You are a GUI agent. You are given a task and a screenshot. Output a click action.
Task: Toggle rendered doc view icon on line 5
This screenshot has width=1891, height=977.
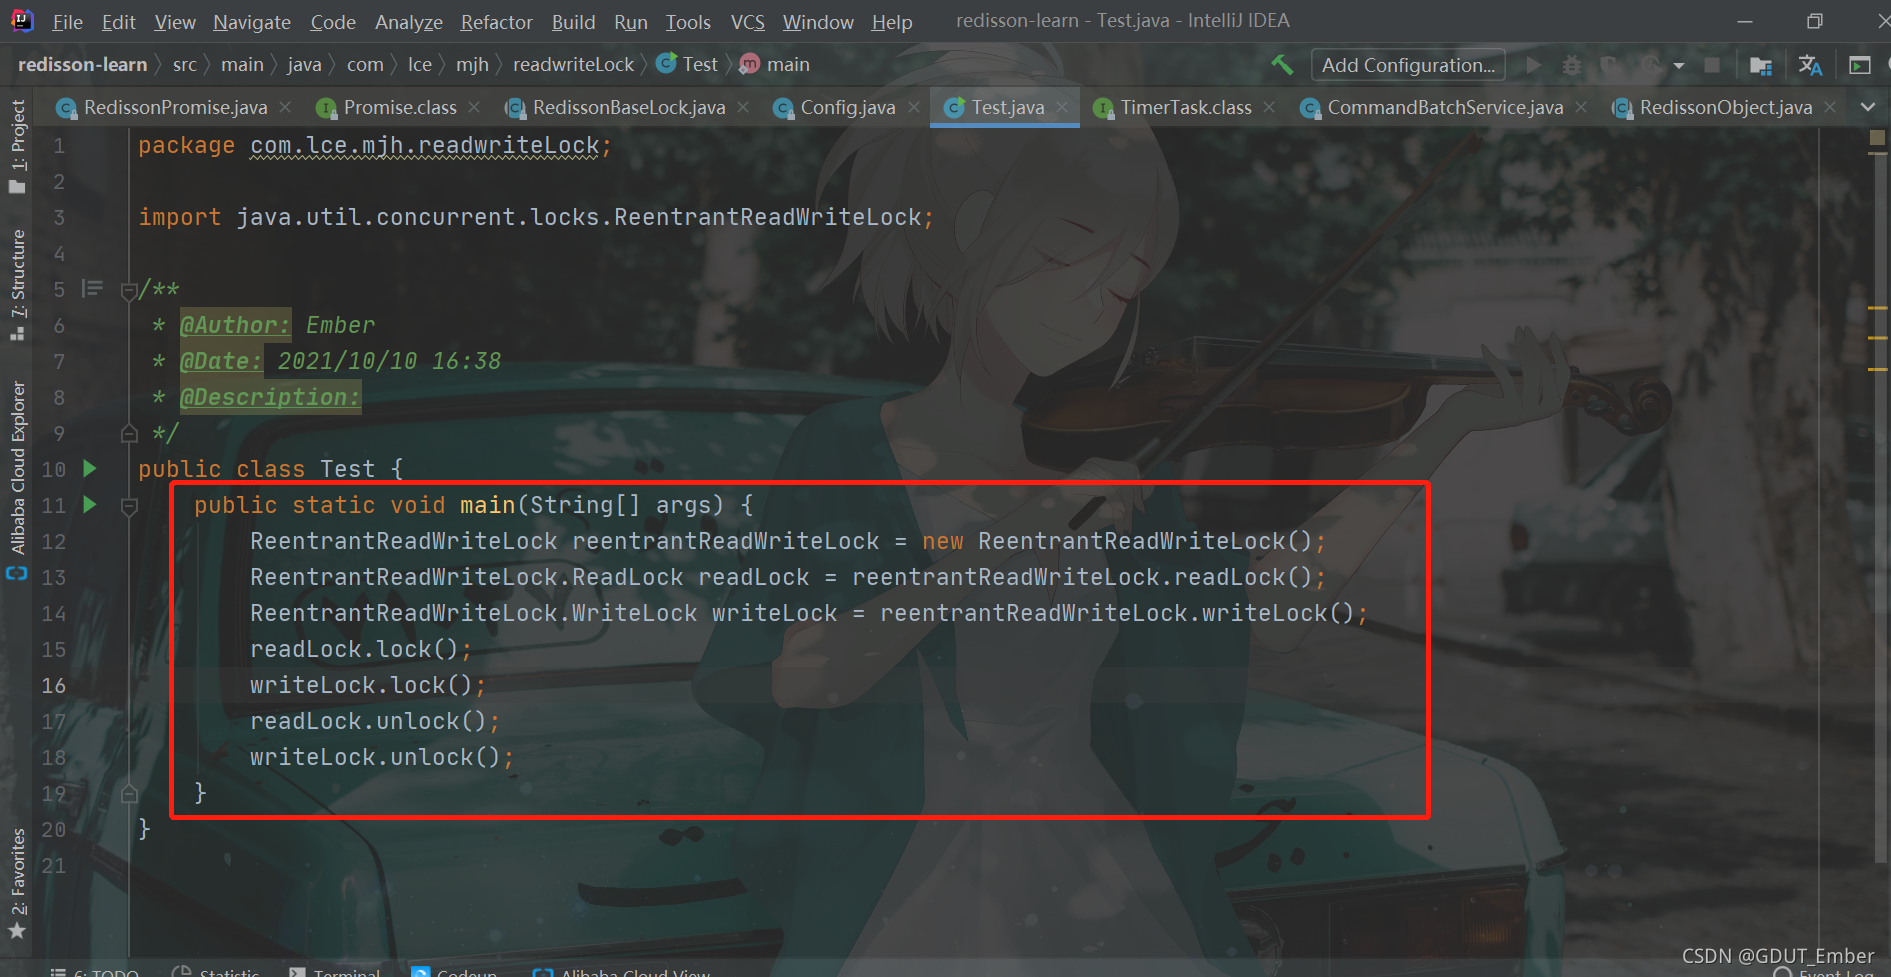92,289
